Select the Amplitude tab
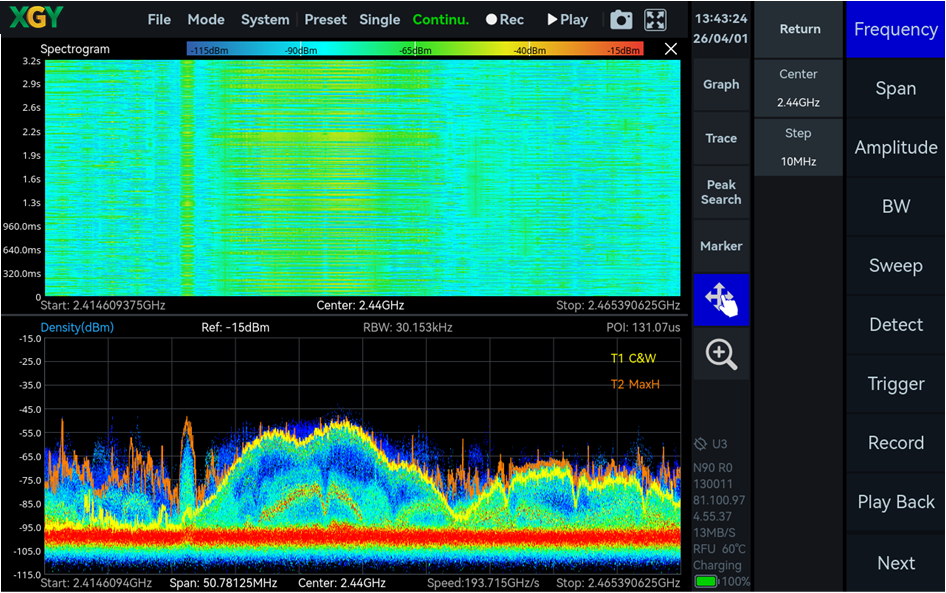 [x=896, y=147]
